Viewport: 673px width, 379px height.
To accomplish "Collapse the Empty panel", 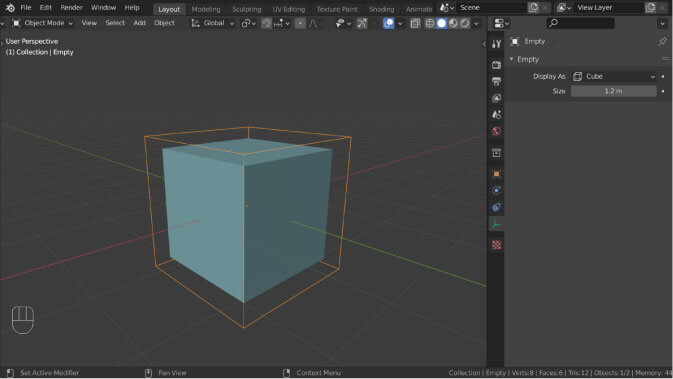I will tap(512, 59).
